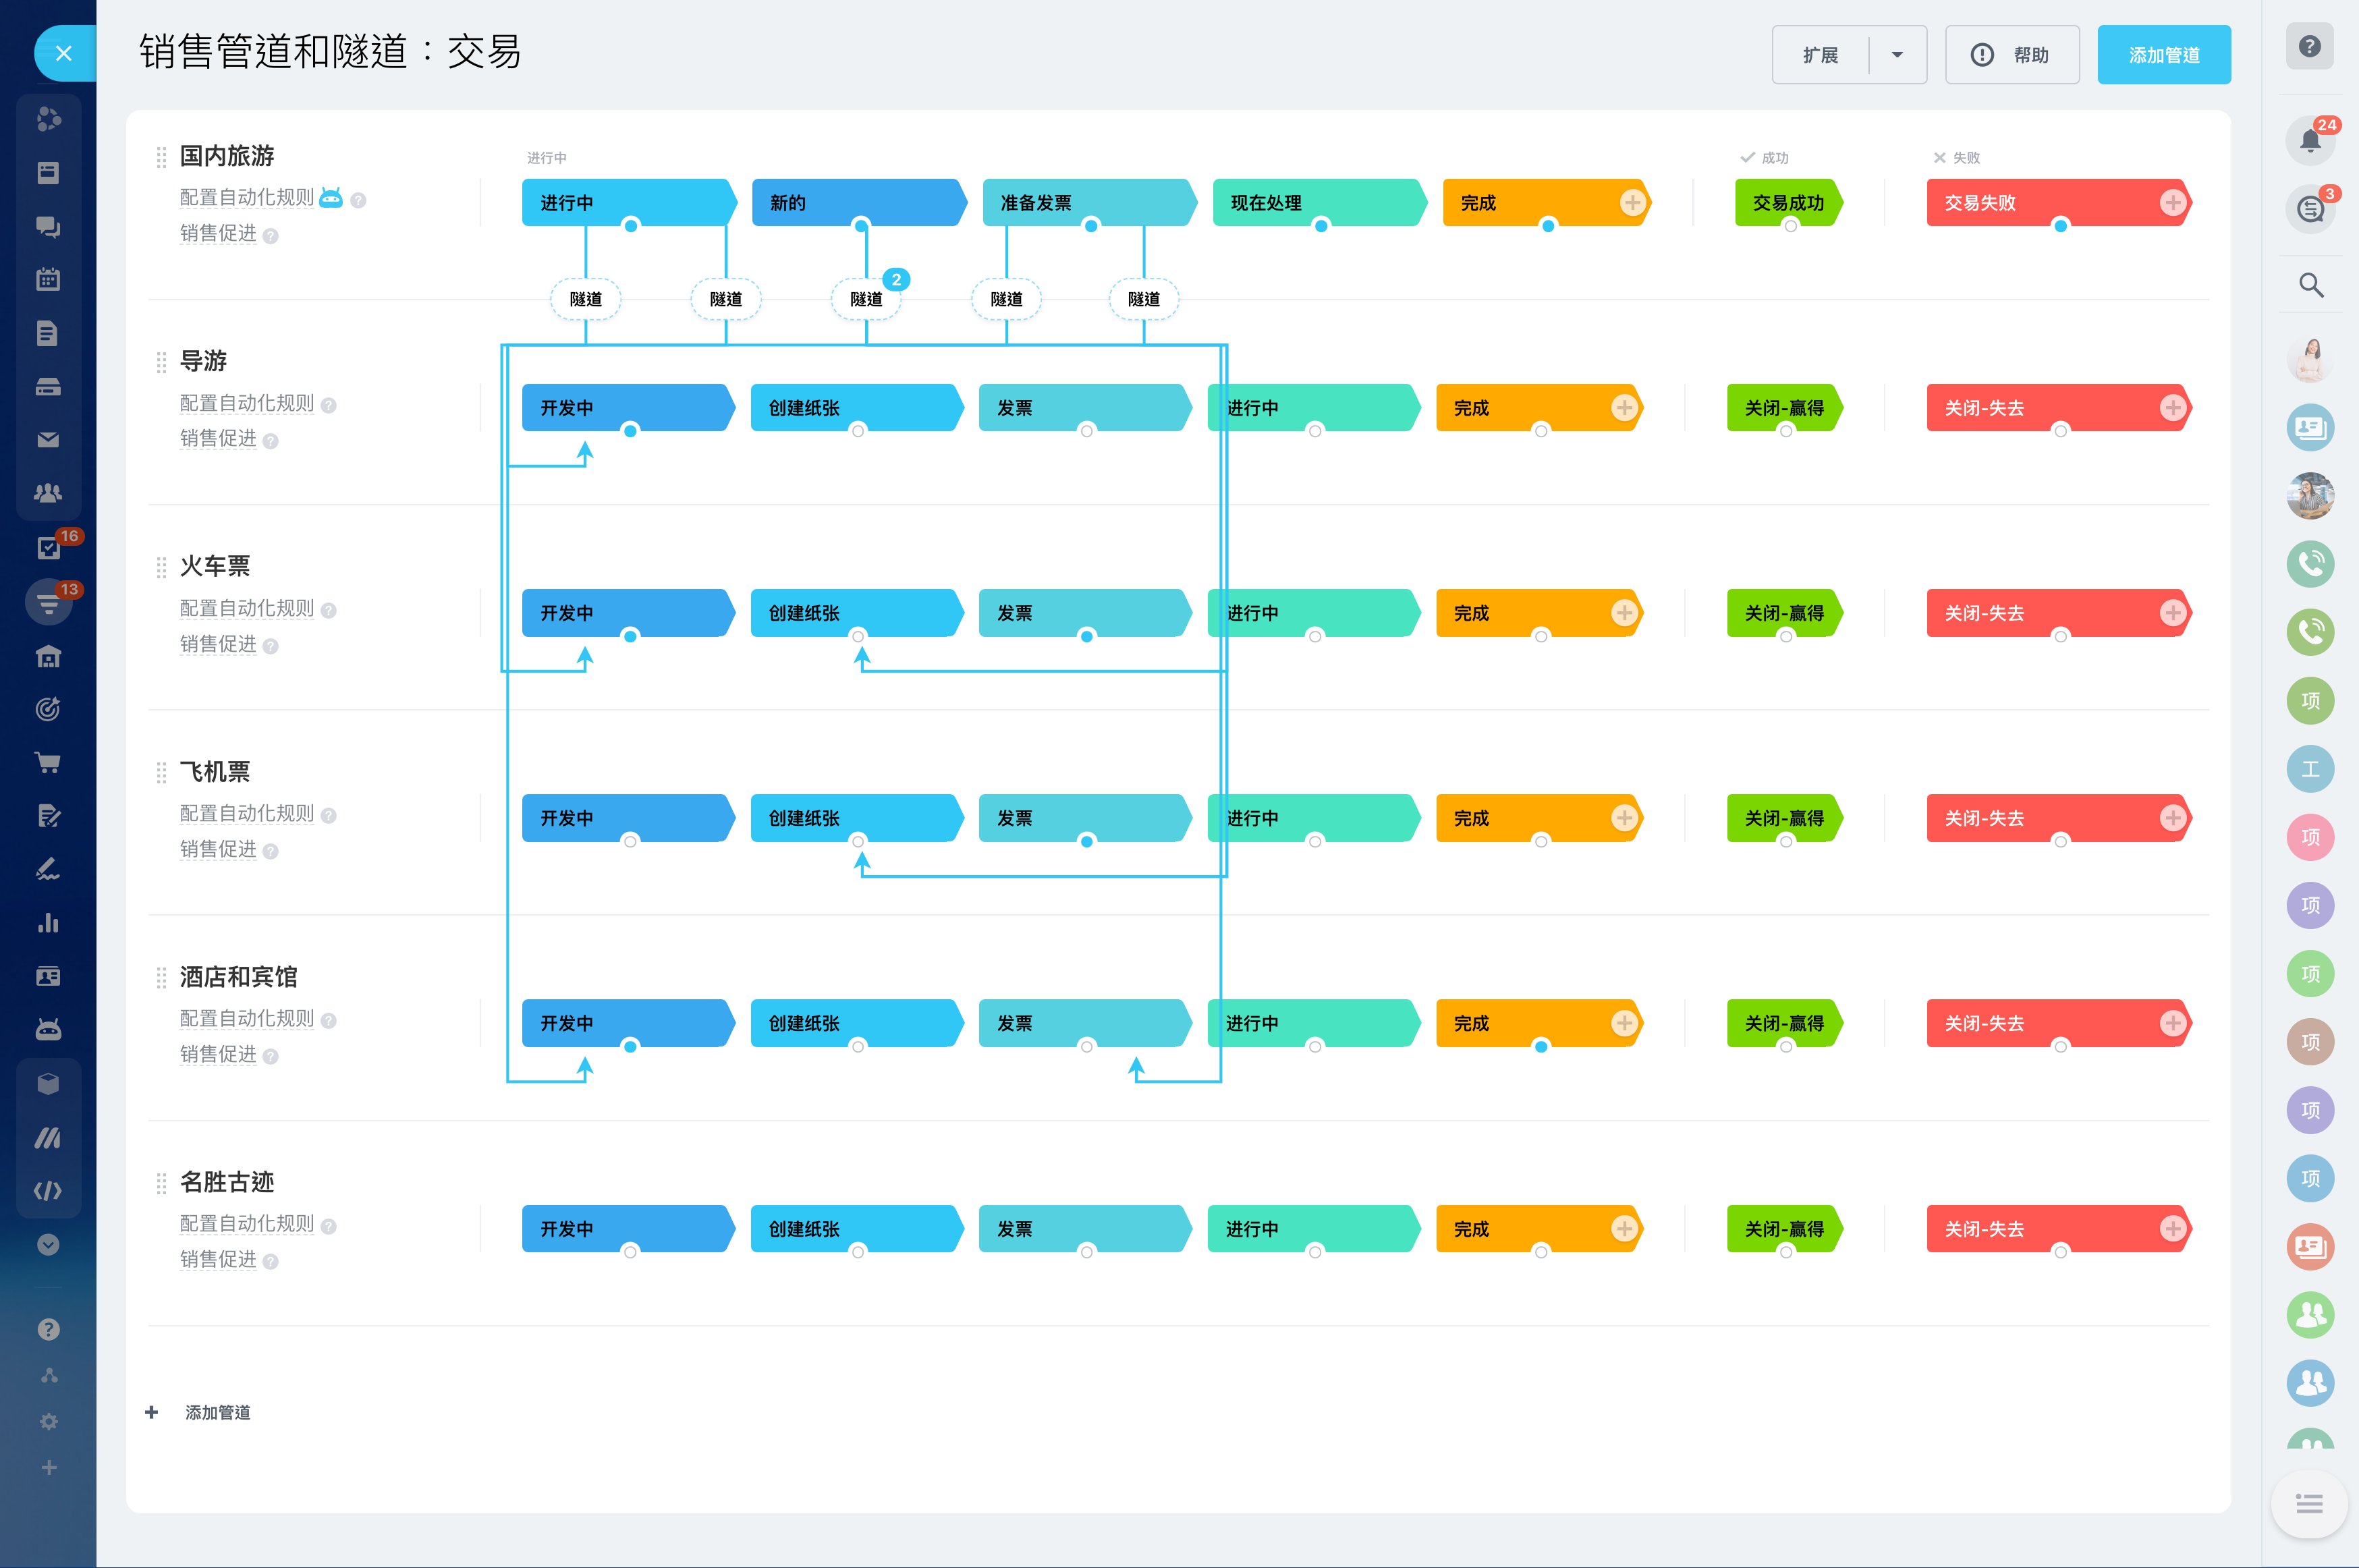Click the help question icon at top right
Screen dimensions: 2359x1568
pyautogui.click(x=2309, y=47)
